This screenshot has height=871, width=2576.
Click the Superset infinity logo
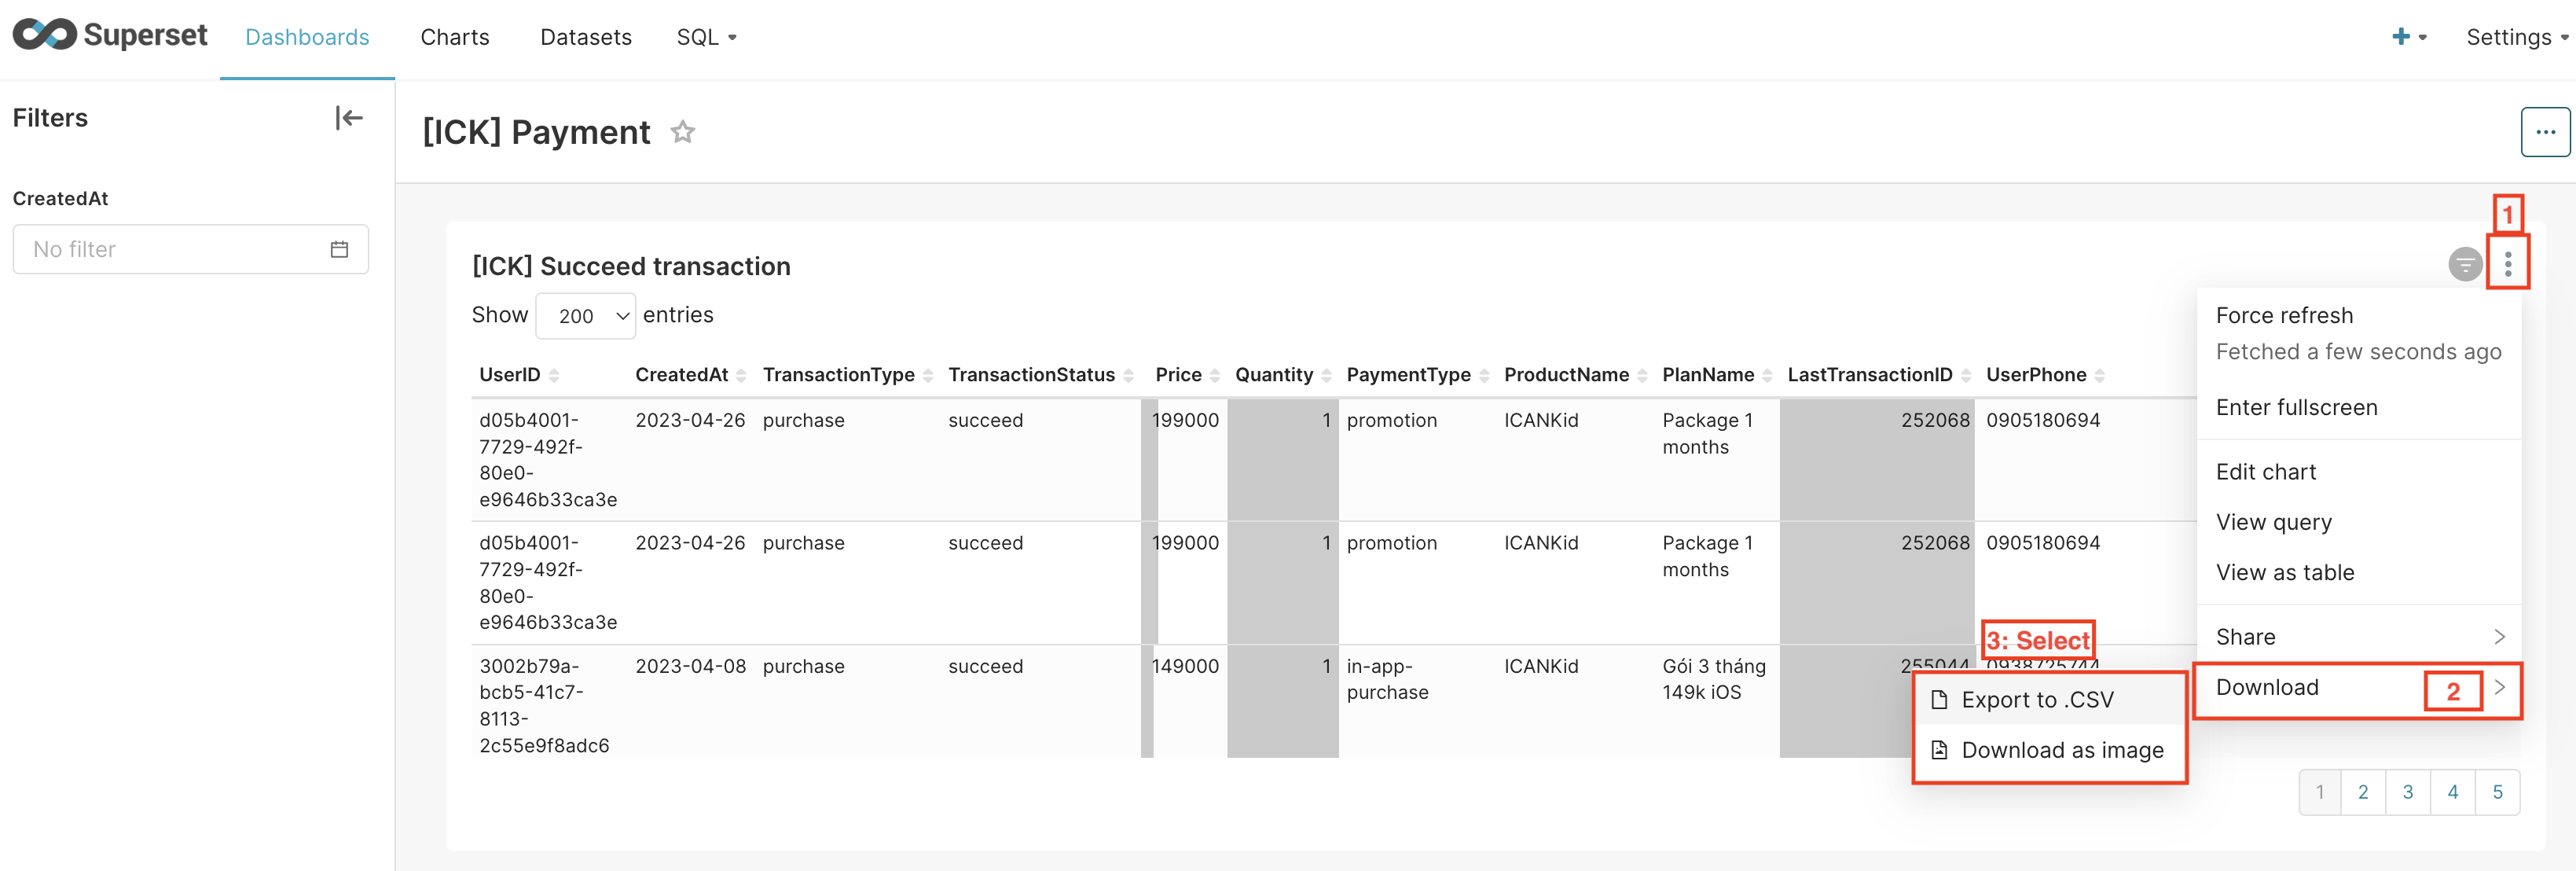click(45, 35)
